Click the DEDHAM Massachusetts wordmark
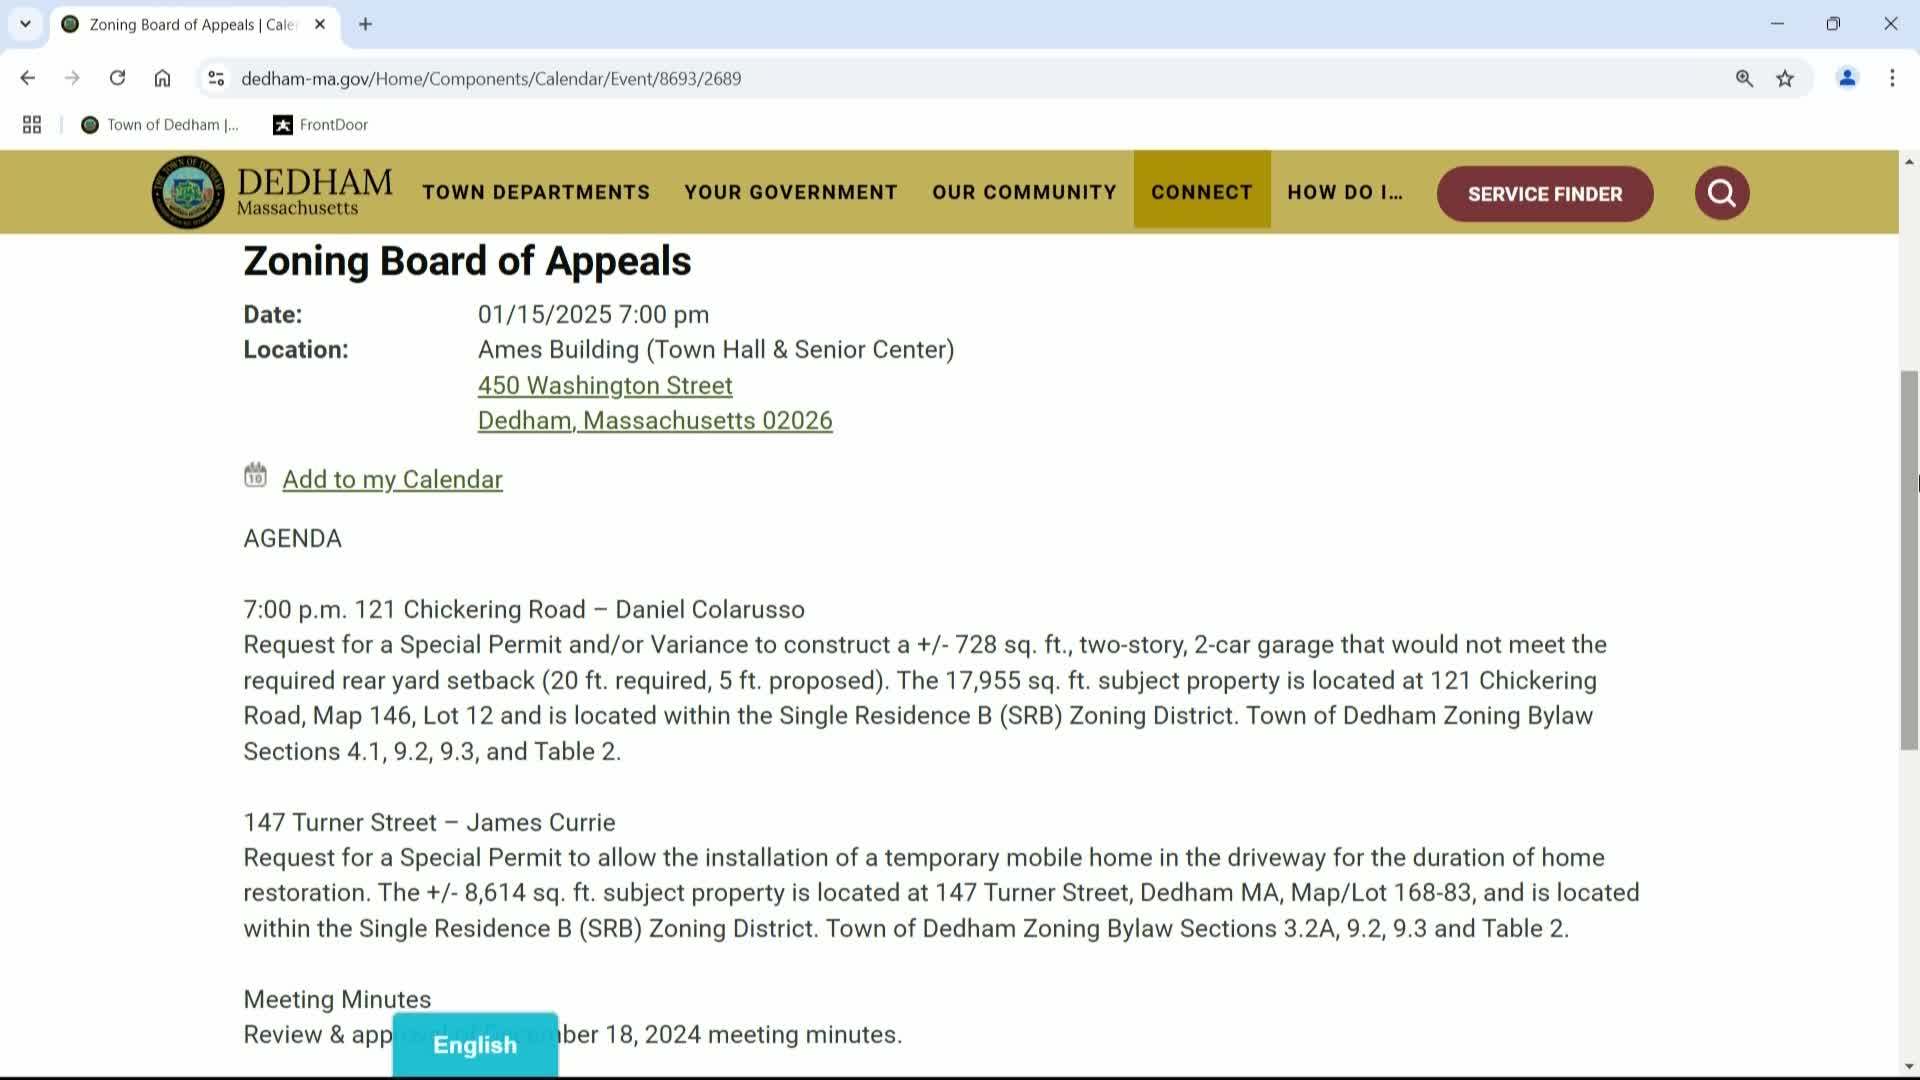This screenshot has height=1080, width=1920. point(314,191)
